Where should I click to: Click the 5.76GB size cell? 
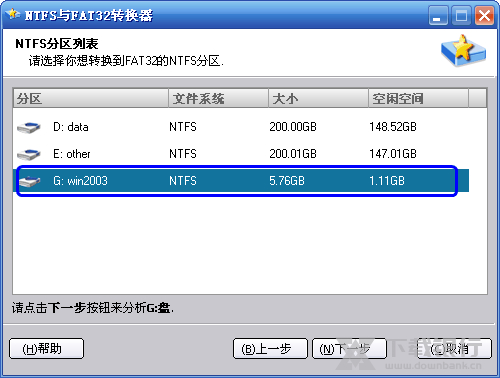coord(287,181)
